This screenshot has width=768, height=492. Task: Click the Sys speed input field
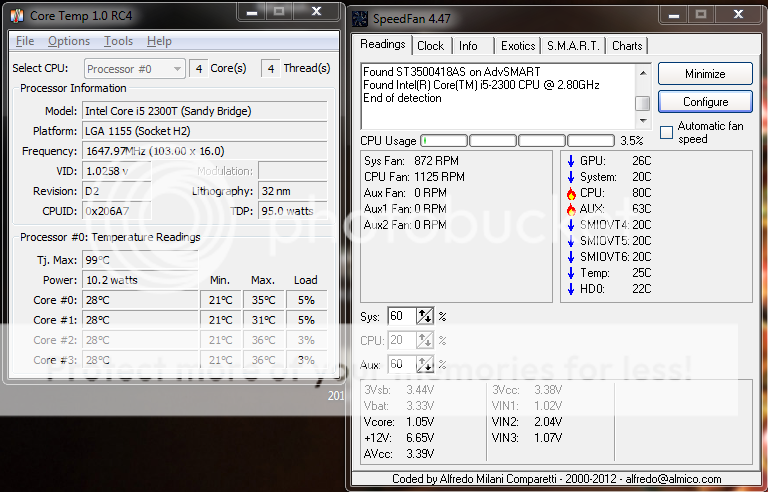402,317
